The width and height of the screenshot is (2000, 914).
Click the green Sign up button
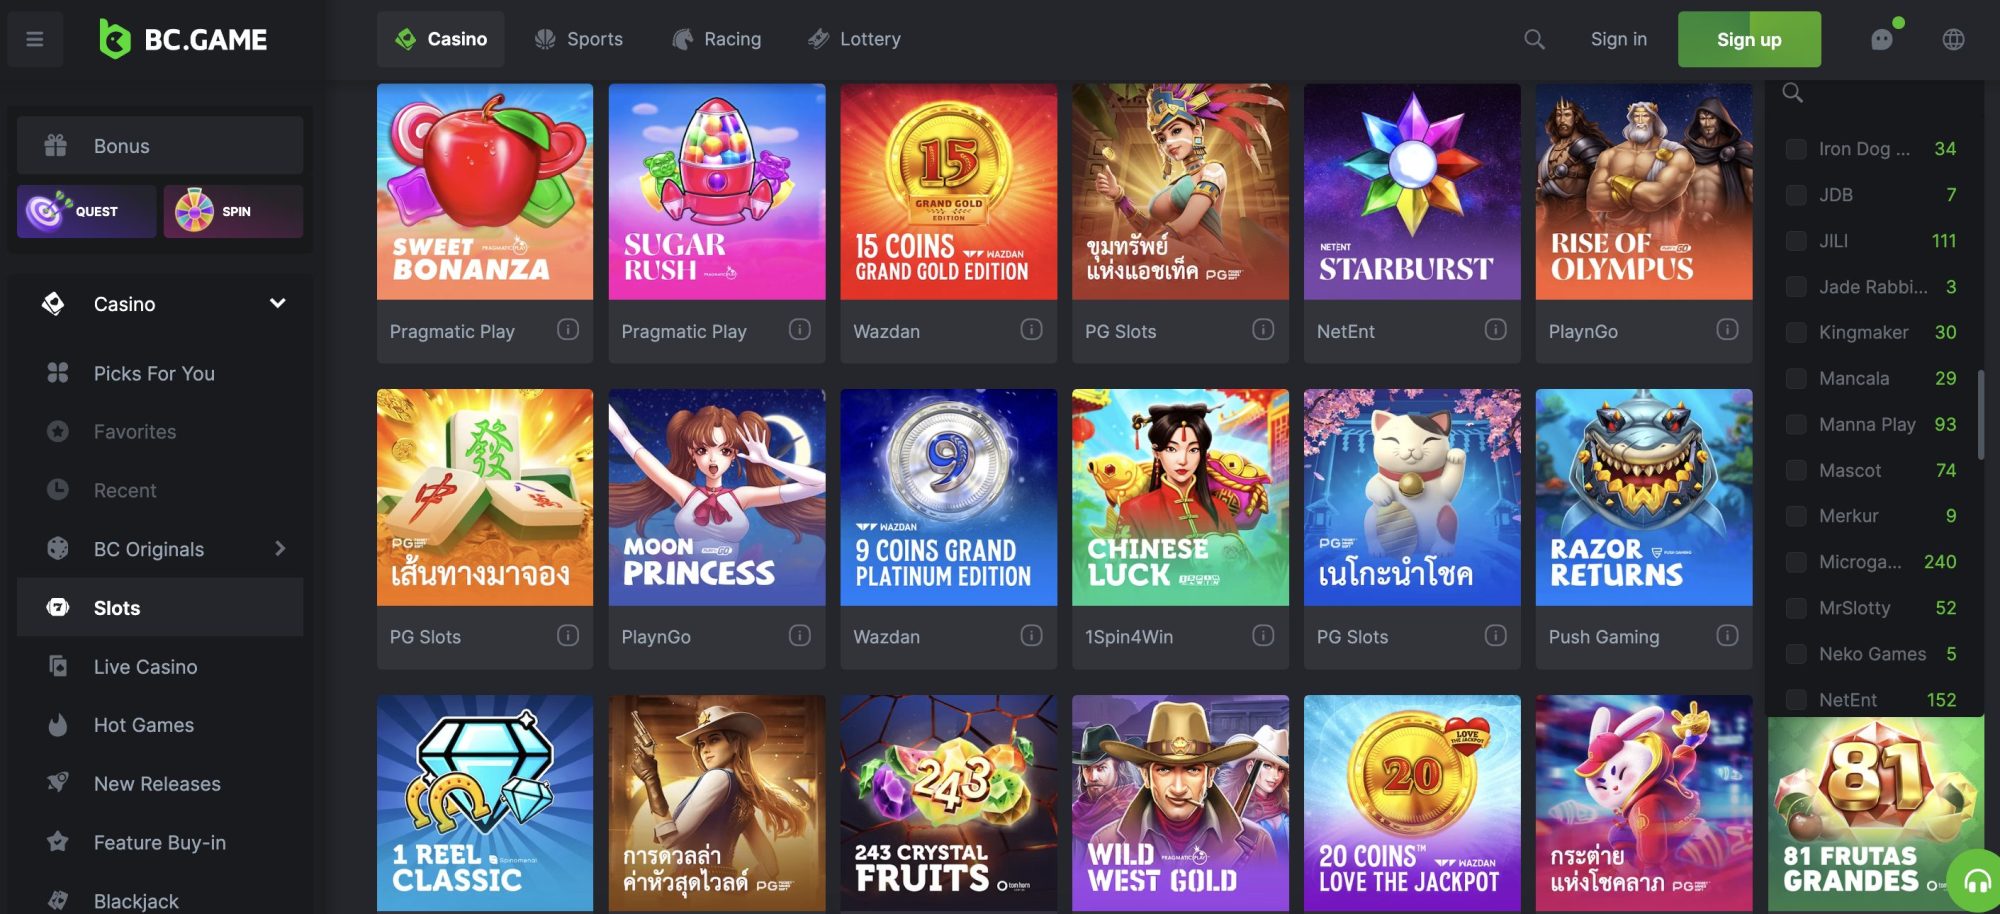(x=1749, y=39)
